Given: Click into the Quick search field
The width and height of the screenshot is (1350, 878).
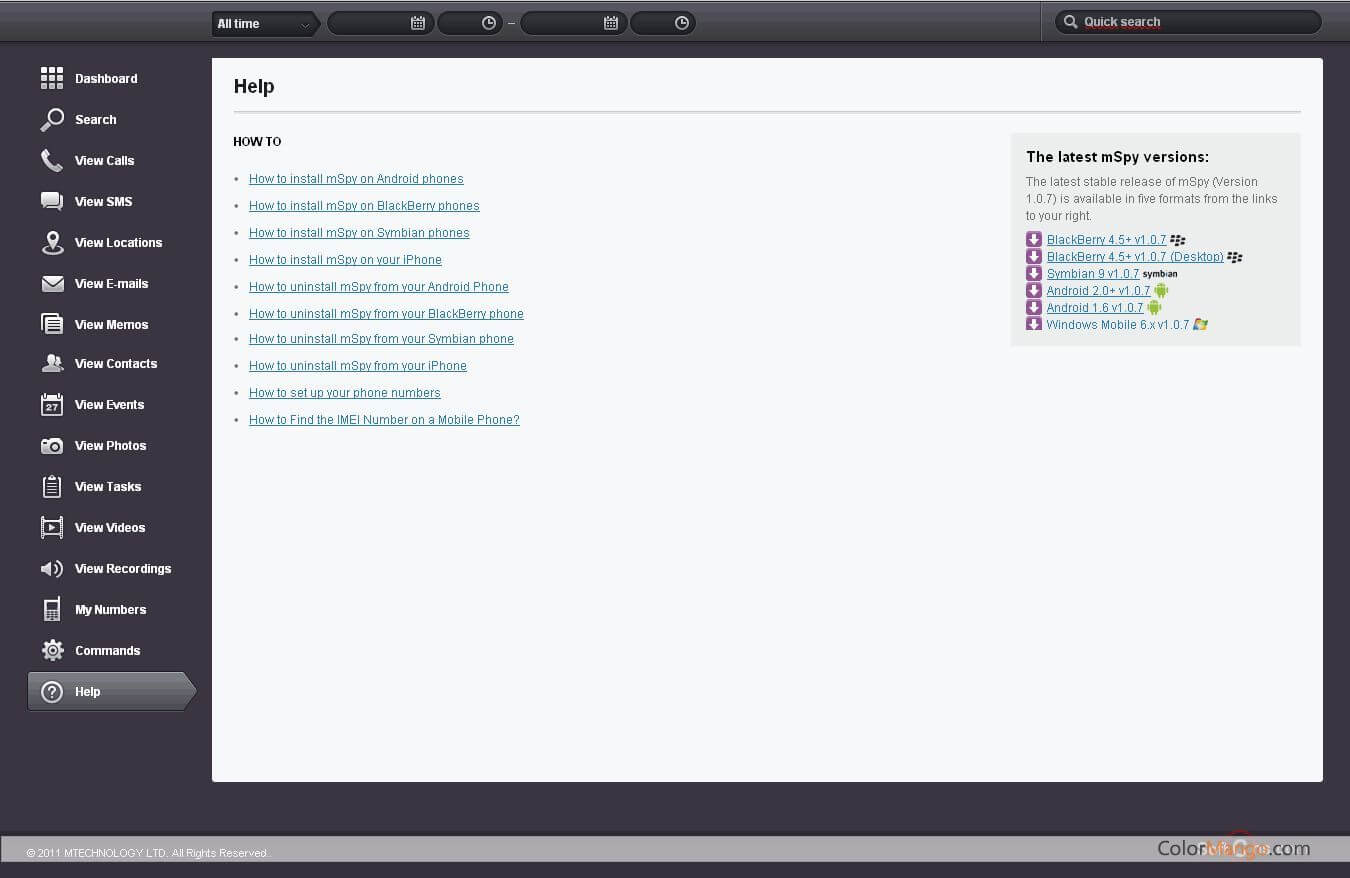Looking at the screenshot, I should coord(1195,22).
